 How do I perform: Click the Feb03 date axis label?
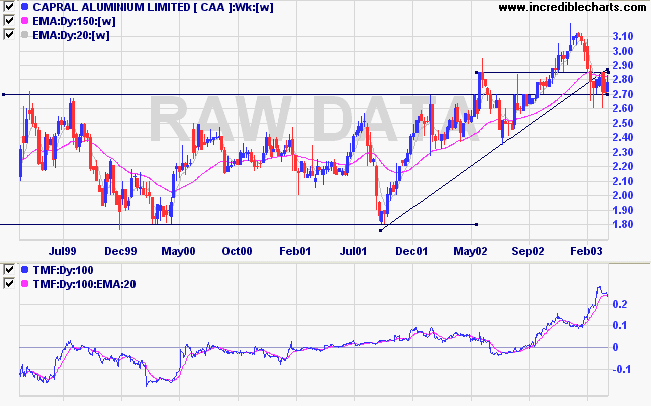[586, 251]
